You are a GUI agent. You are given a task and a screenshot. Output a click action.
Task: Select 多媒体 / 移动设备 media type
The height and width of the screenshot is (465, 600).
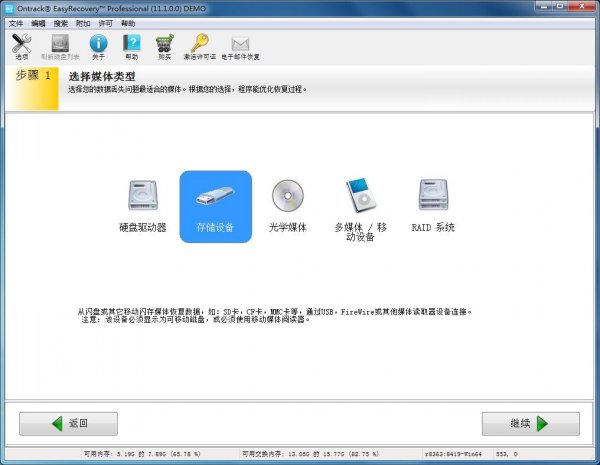(x=360, y=208)
